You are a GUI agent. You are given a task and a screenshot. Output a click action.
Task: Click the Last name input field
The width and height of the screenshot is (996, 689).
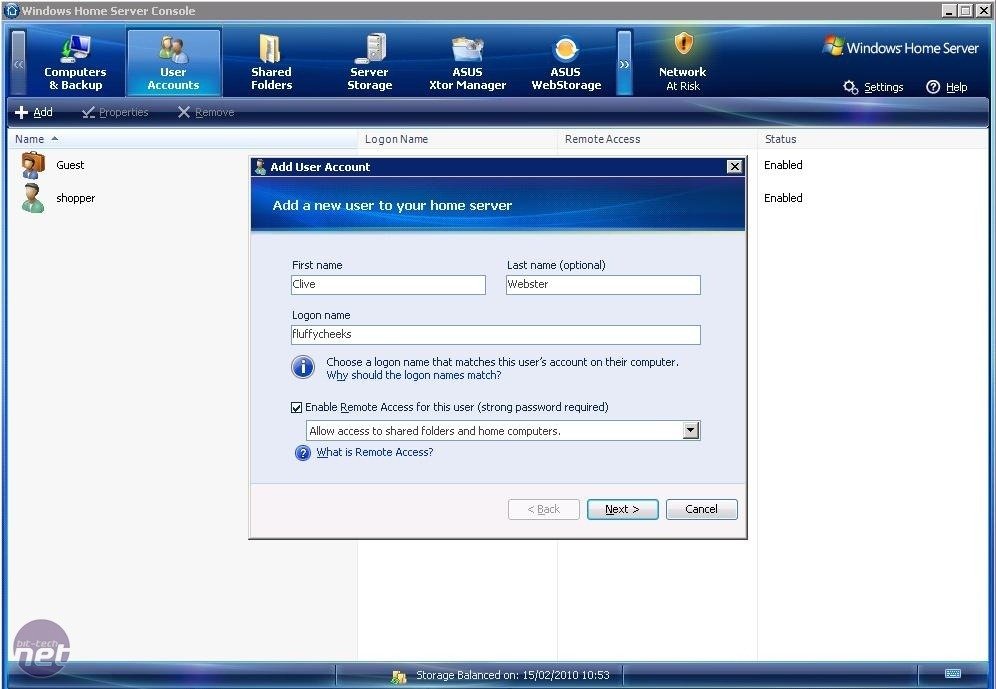pos(603,284)
